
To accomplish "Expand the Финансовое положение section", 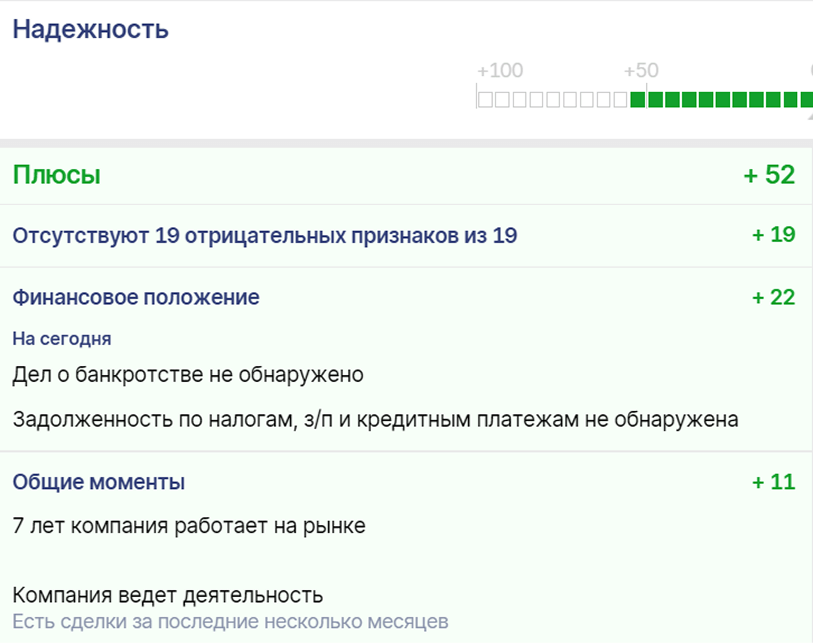I will point(136,297).
